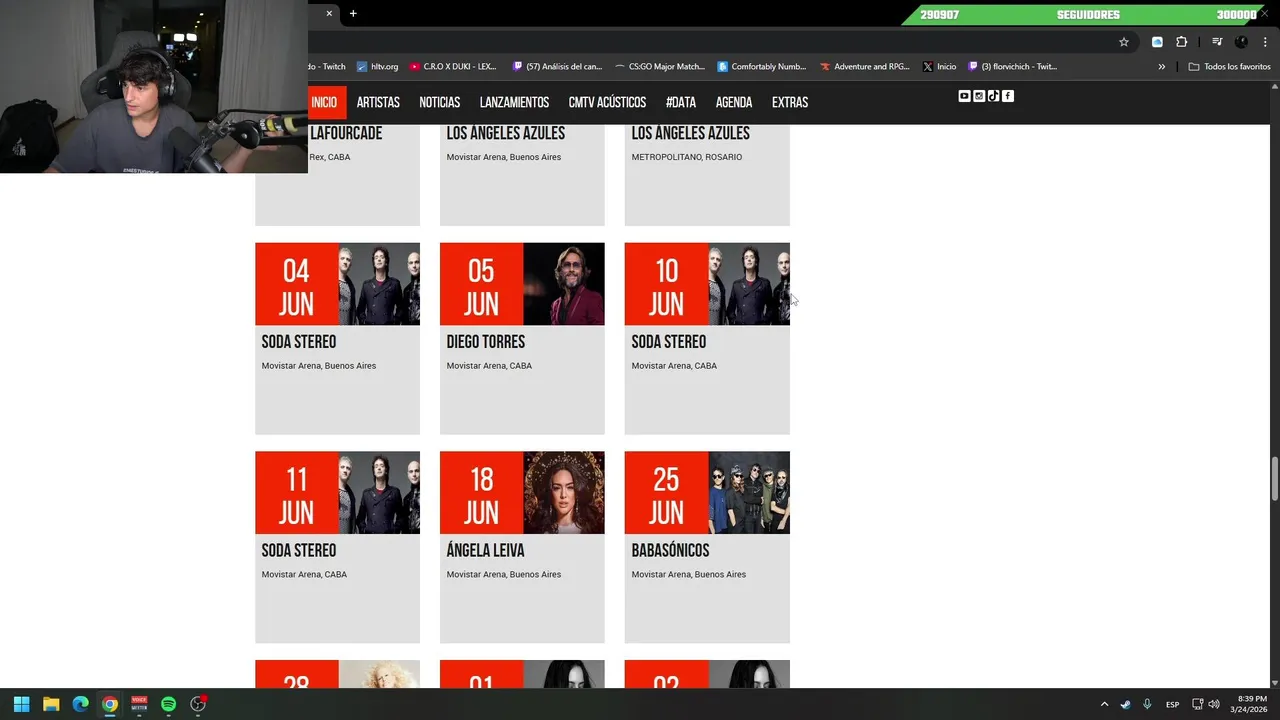Open the X Inicio bookmark
Viewport: 1280px width, 720px height.
(940, 67)
